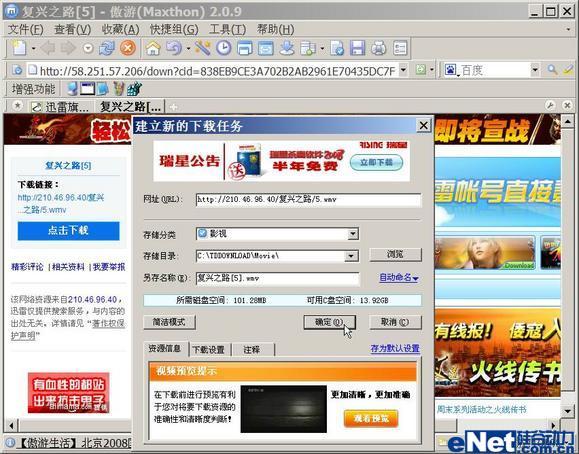Image resolution: width=579 pixels, height=454 pixels.
Task: Expand the address bar URL dropdown
Action: click(404, 69)
